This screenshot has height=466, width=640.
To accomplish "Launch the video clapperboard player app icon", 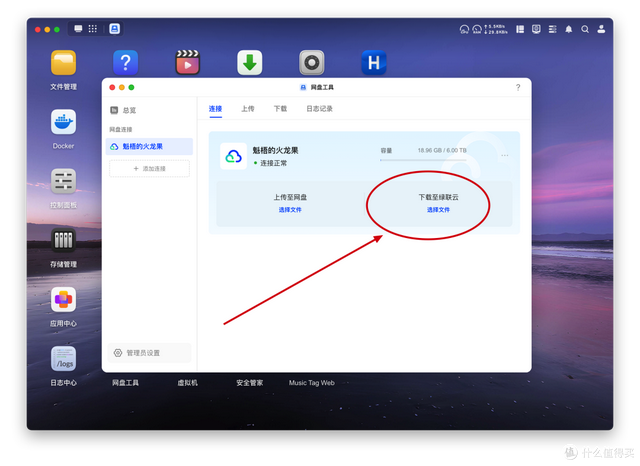I will tap(187, 63).
